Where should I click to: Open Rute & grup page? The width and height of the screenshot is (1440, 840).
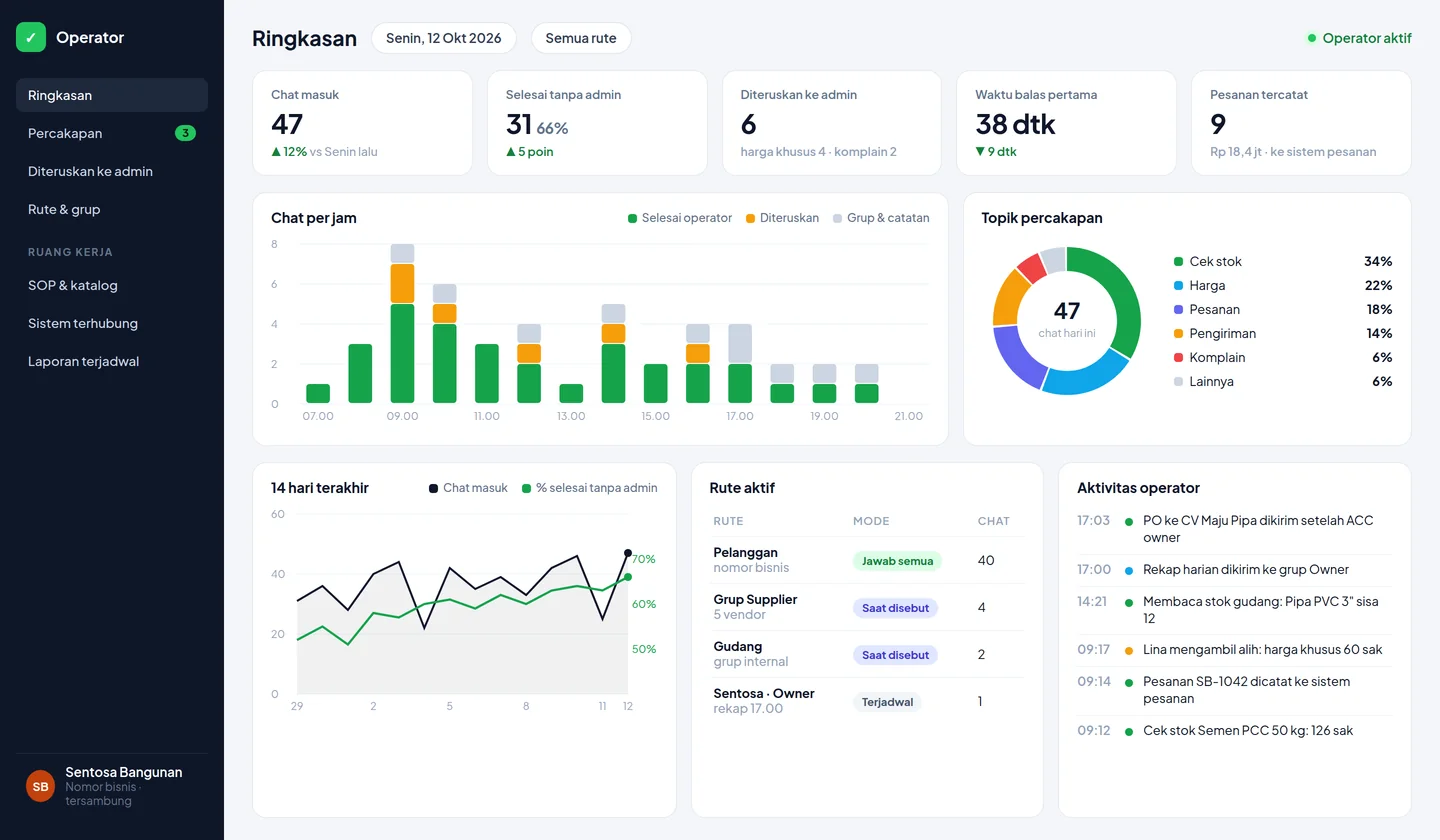112,209
